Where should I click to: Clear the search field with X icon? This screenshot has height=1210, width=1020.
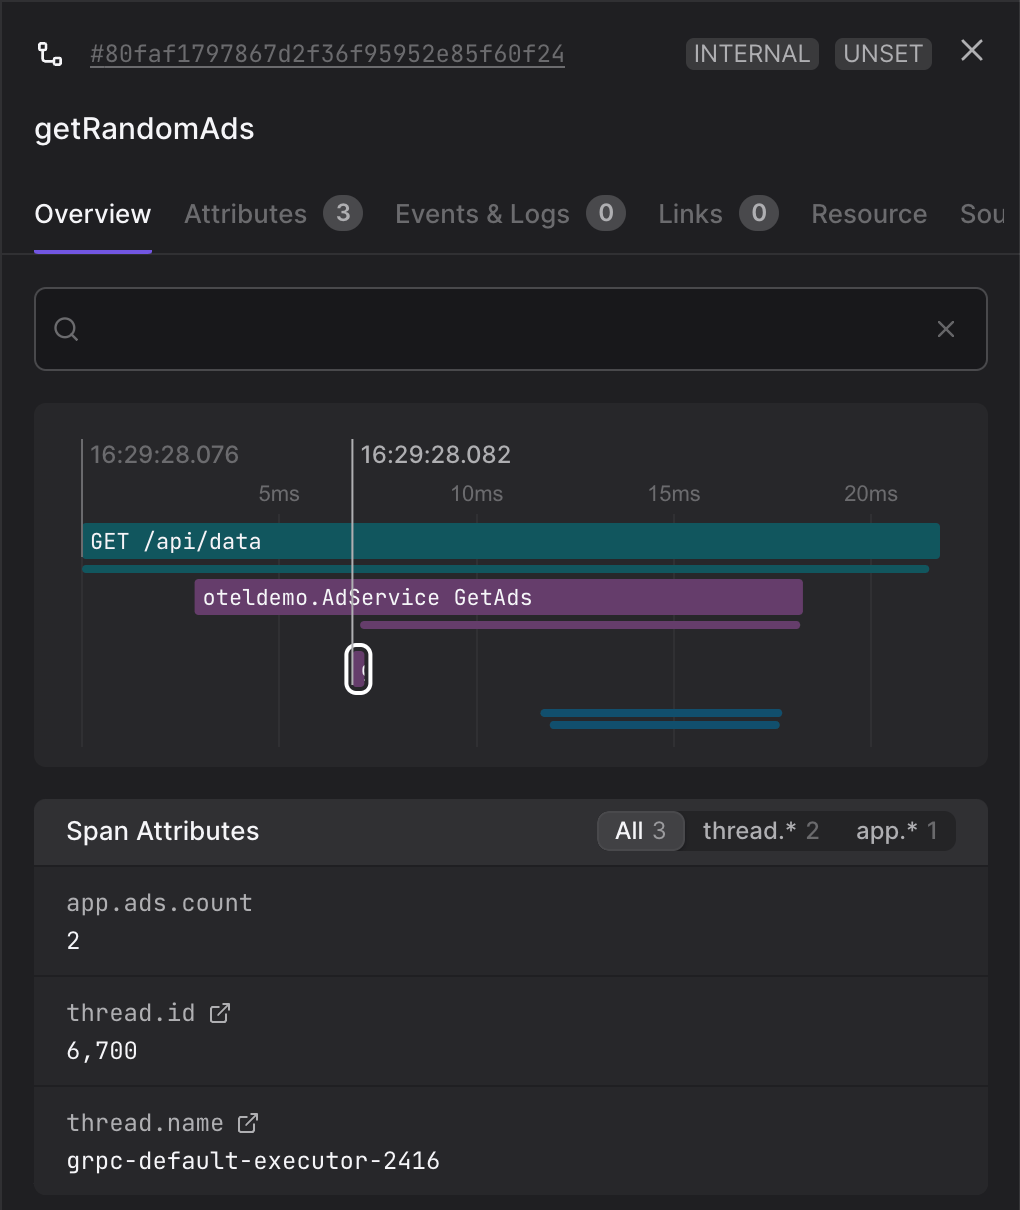[x=945, y=329]
